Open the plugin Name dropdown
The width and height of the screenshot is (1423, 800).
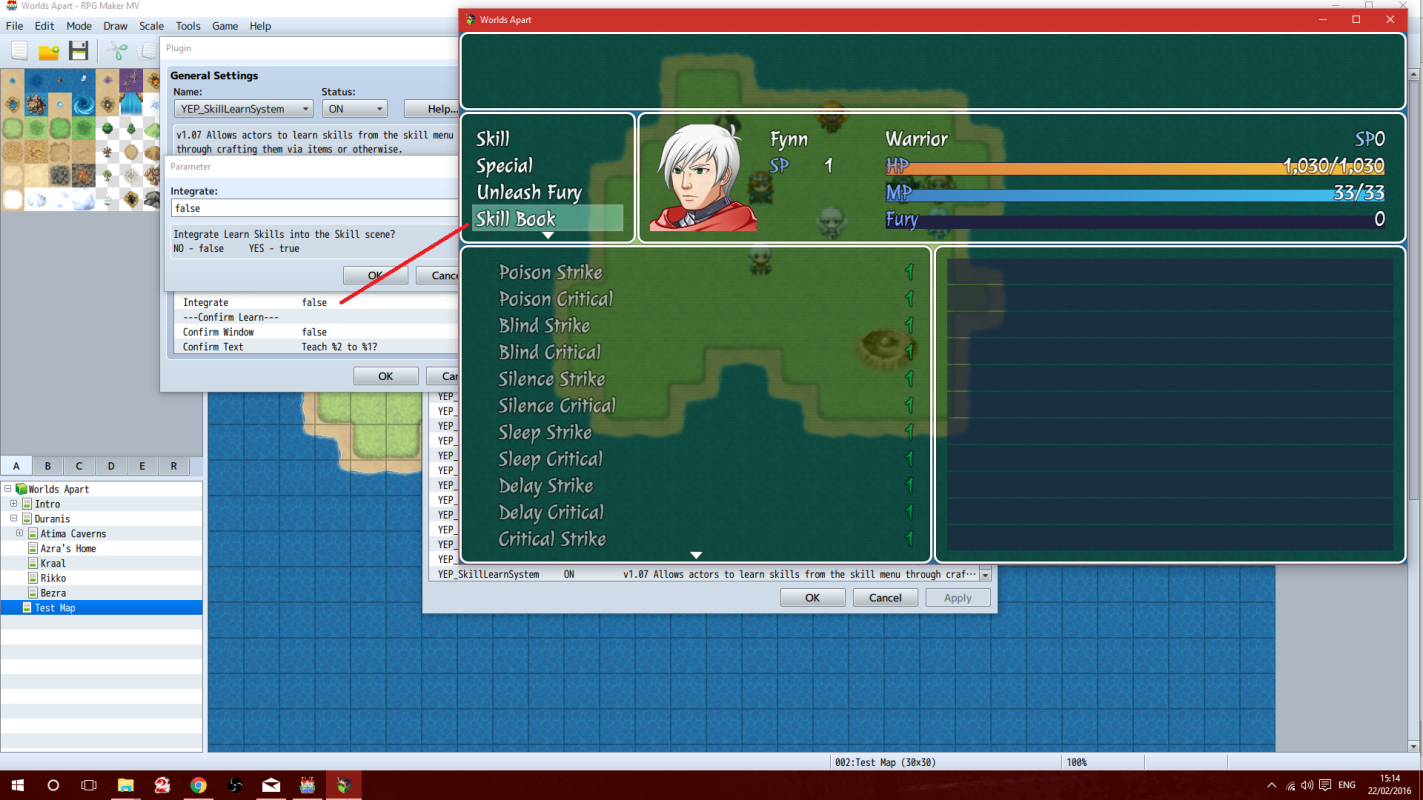click(x=244, y=109)
